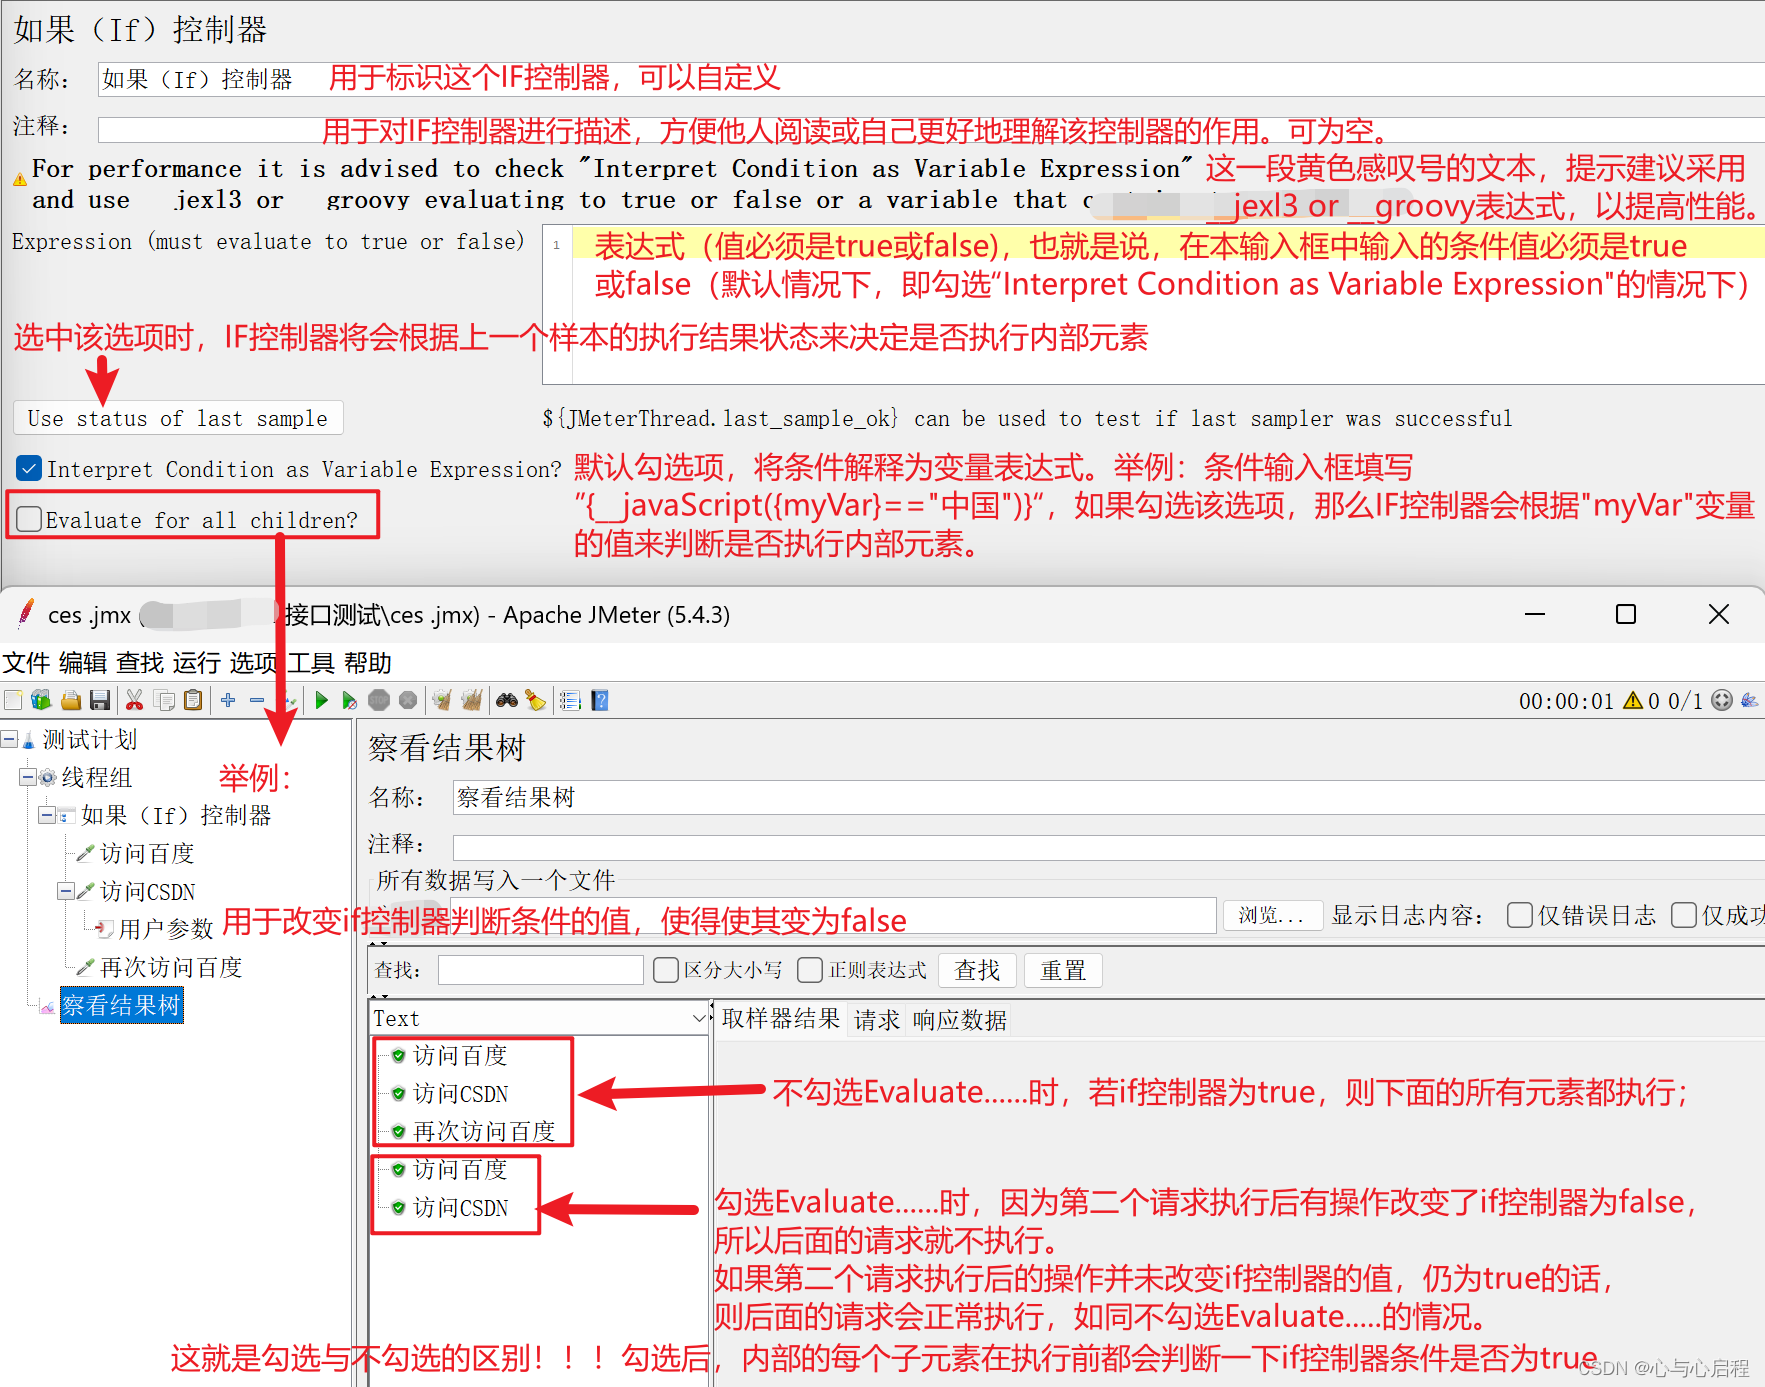Select 再次访问百度 result sample
Screen dimensions: 1765x1387
coord(484,1131)
